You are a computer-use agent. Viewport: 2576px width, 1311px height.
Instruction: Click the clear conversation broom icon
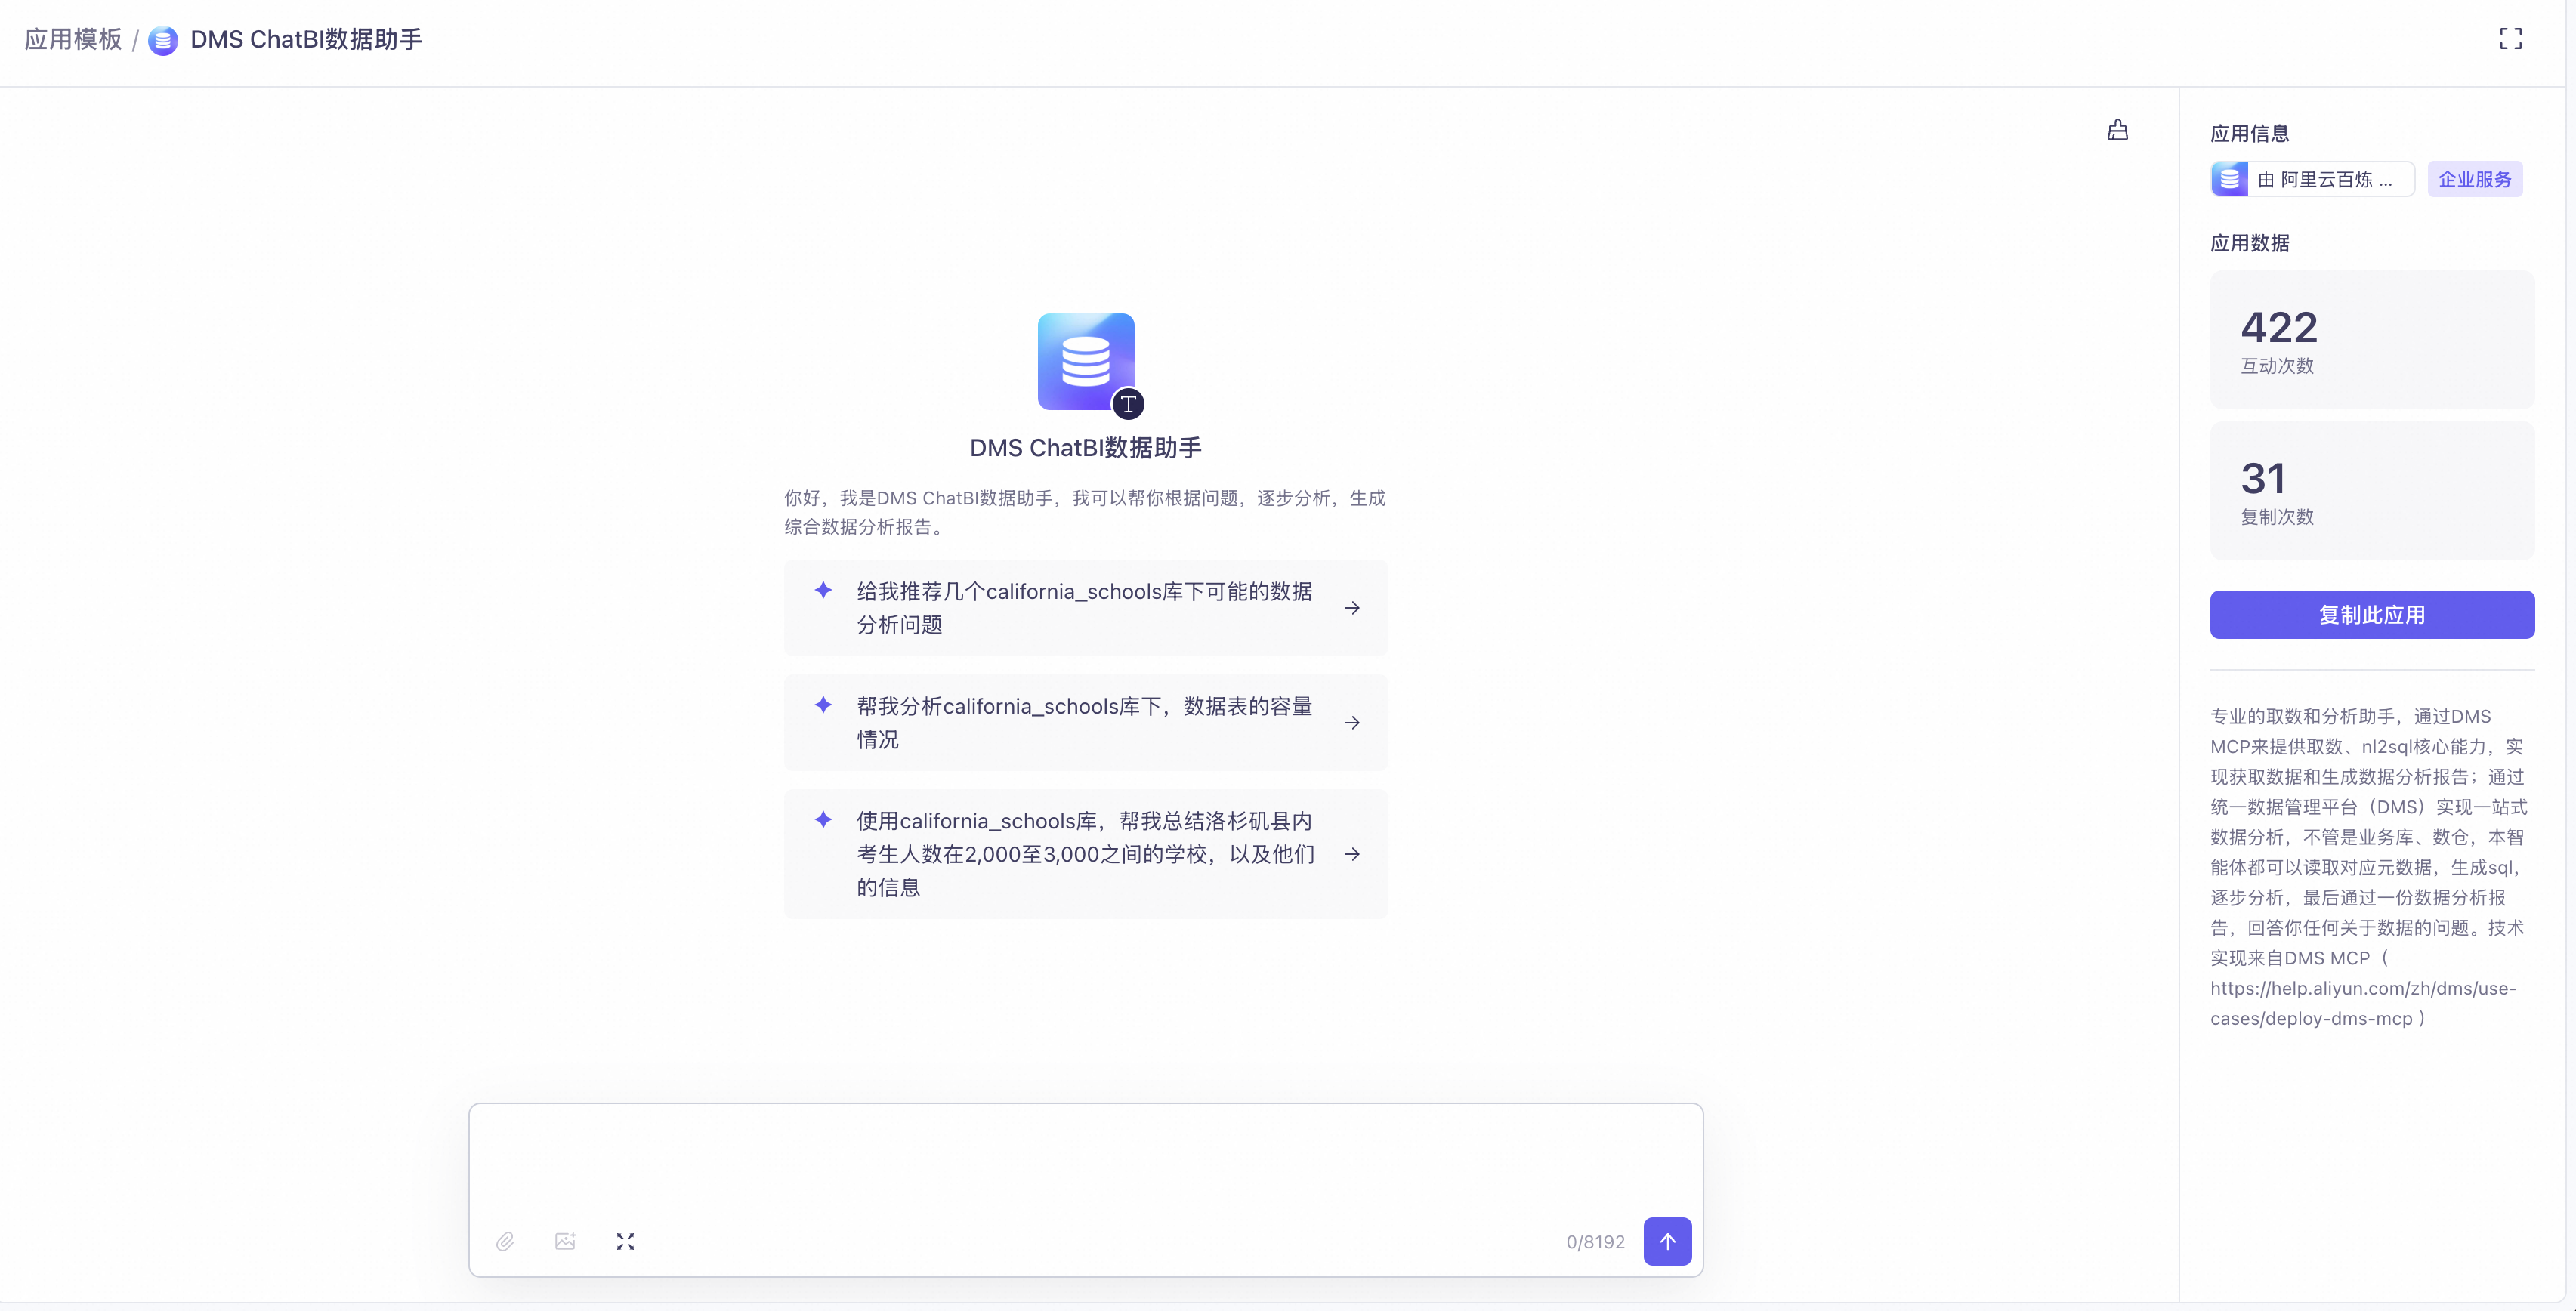pos(2117,130)
